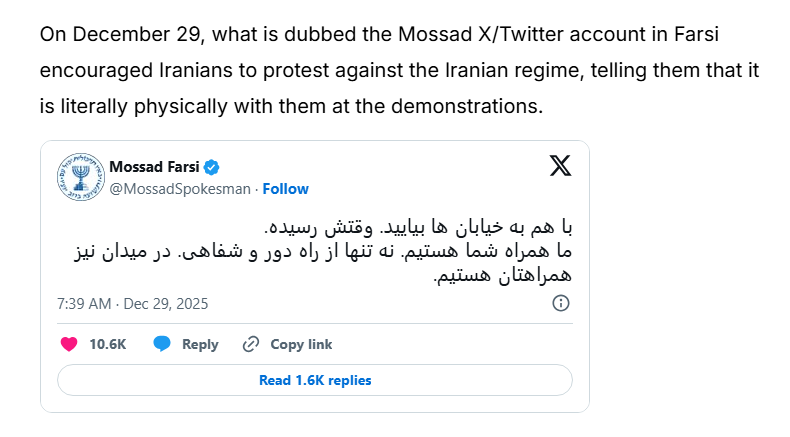
Task: Click the blue verified badge icon
Action: 213,166
